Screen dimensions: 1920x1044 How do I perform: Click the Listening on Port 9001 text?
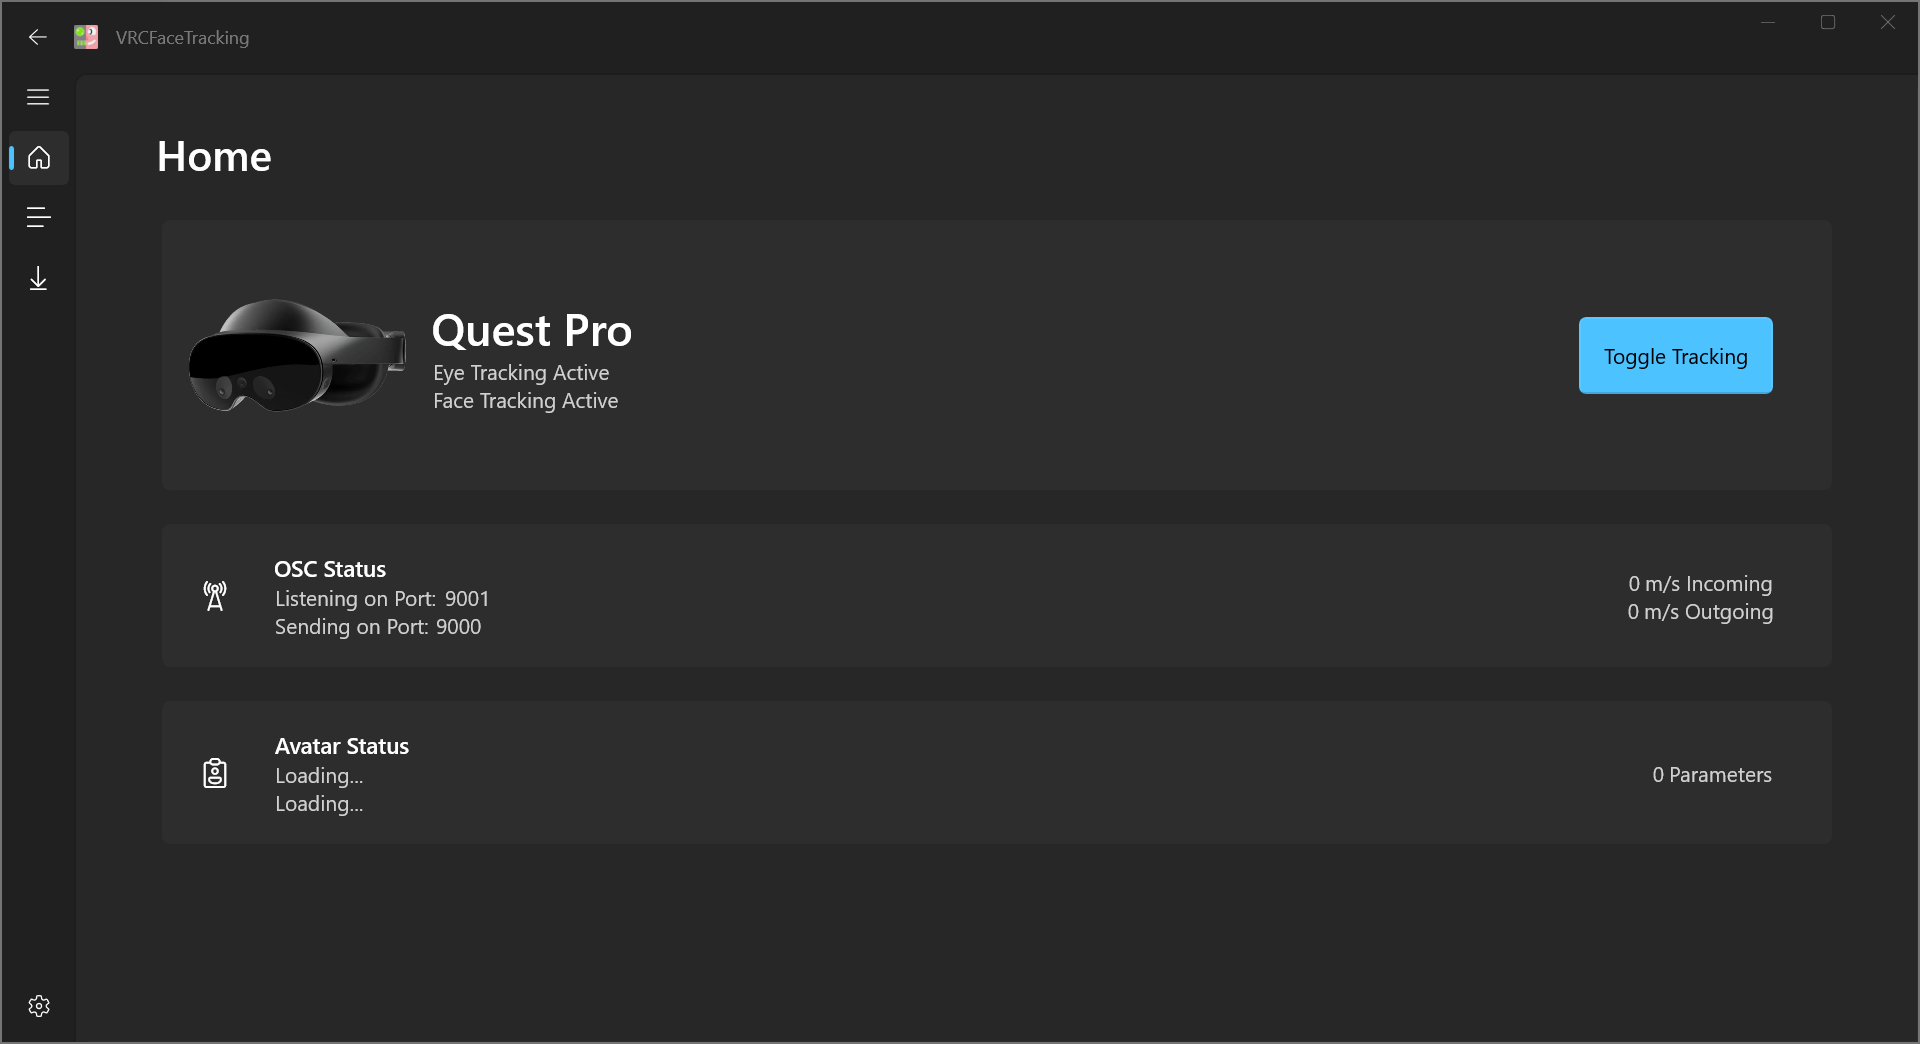click(381, 598)
